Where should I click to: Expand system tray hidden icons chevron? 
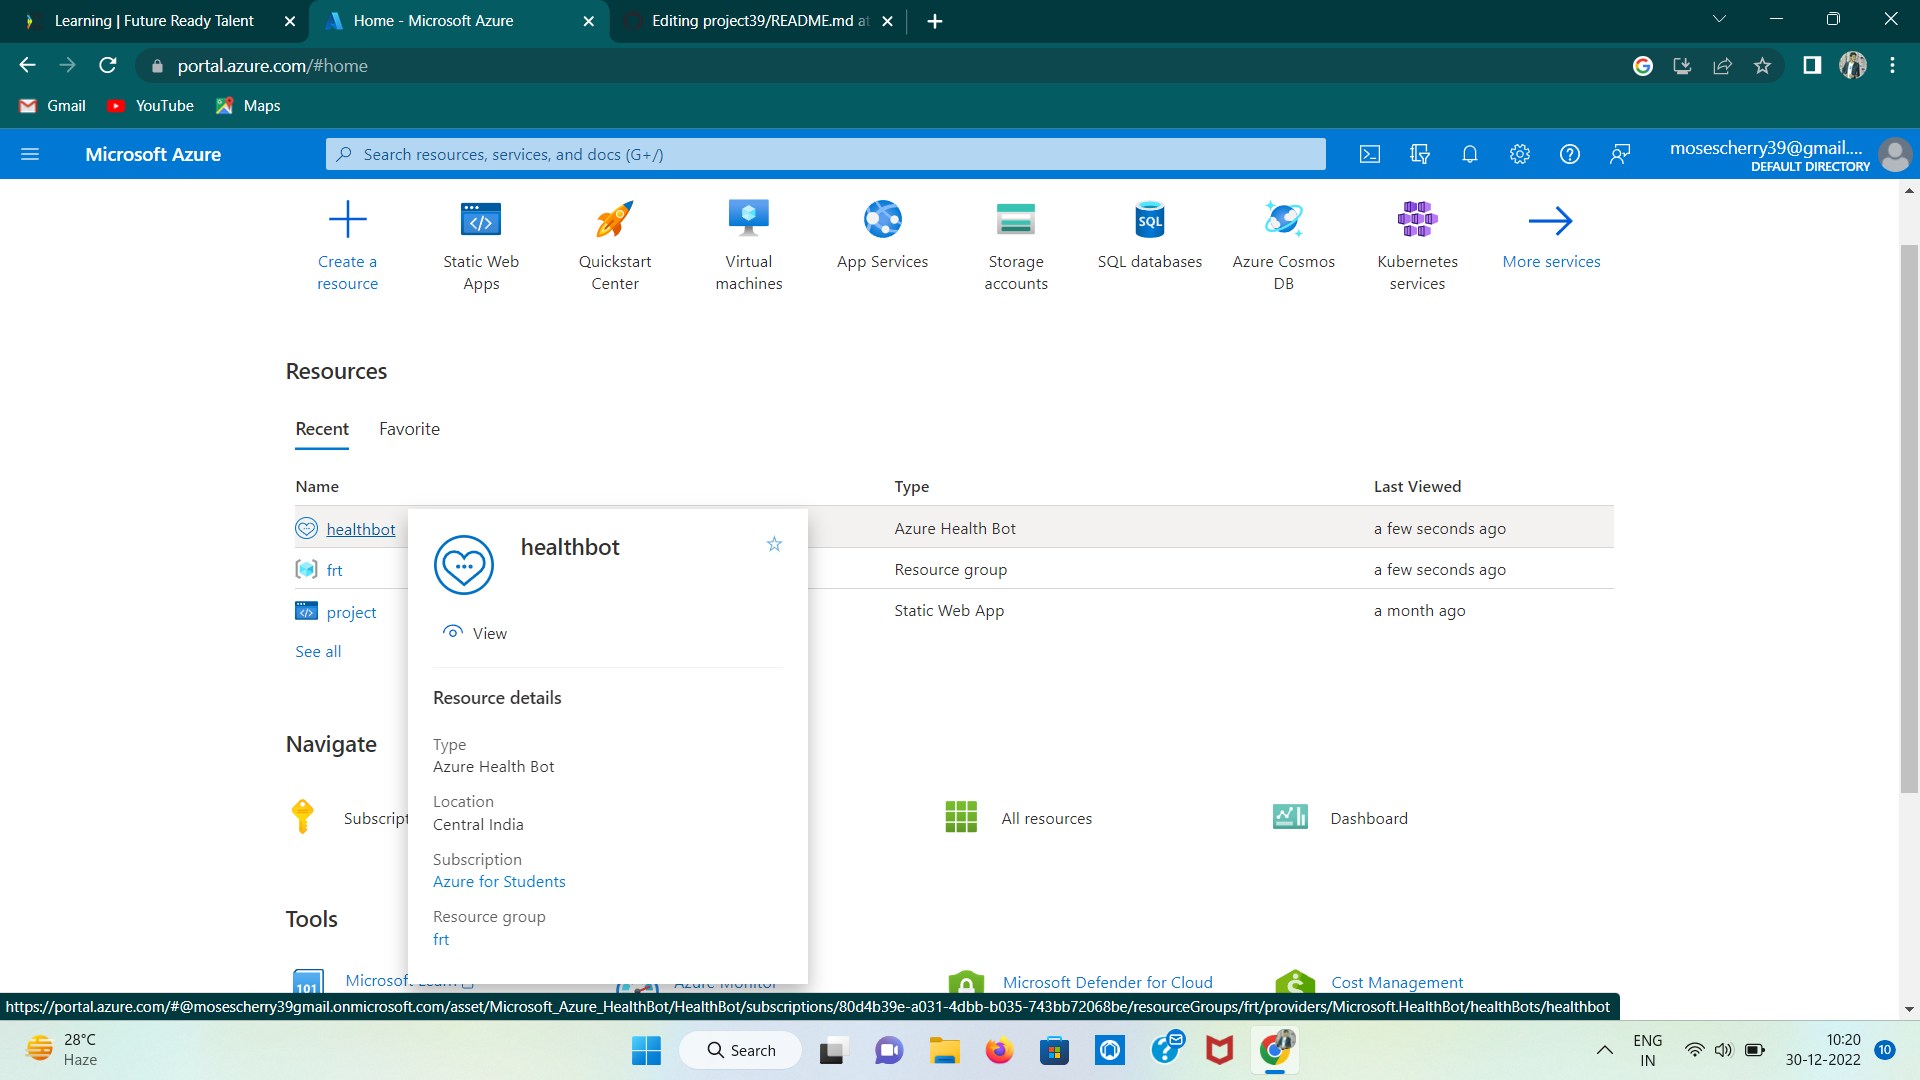(x=1604, y=1050)
